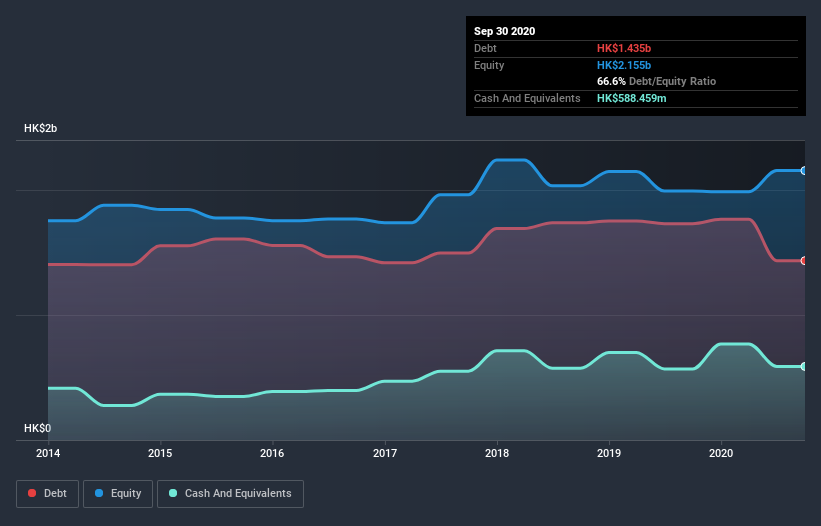Viewport: 821px width, 526px height.
Task: Click the 2020 axis label
Action: [x=721, y=453]
